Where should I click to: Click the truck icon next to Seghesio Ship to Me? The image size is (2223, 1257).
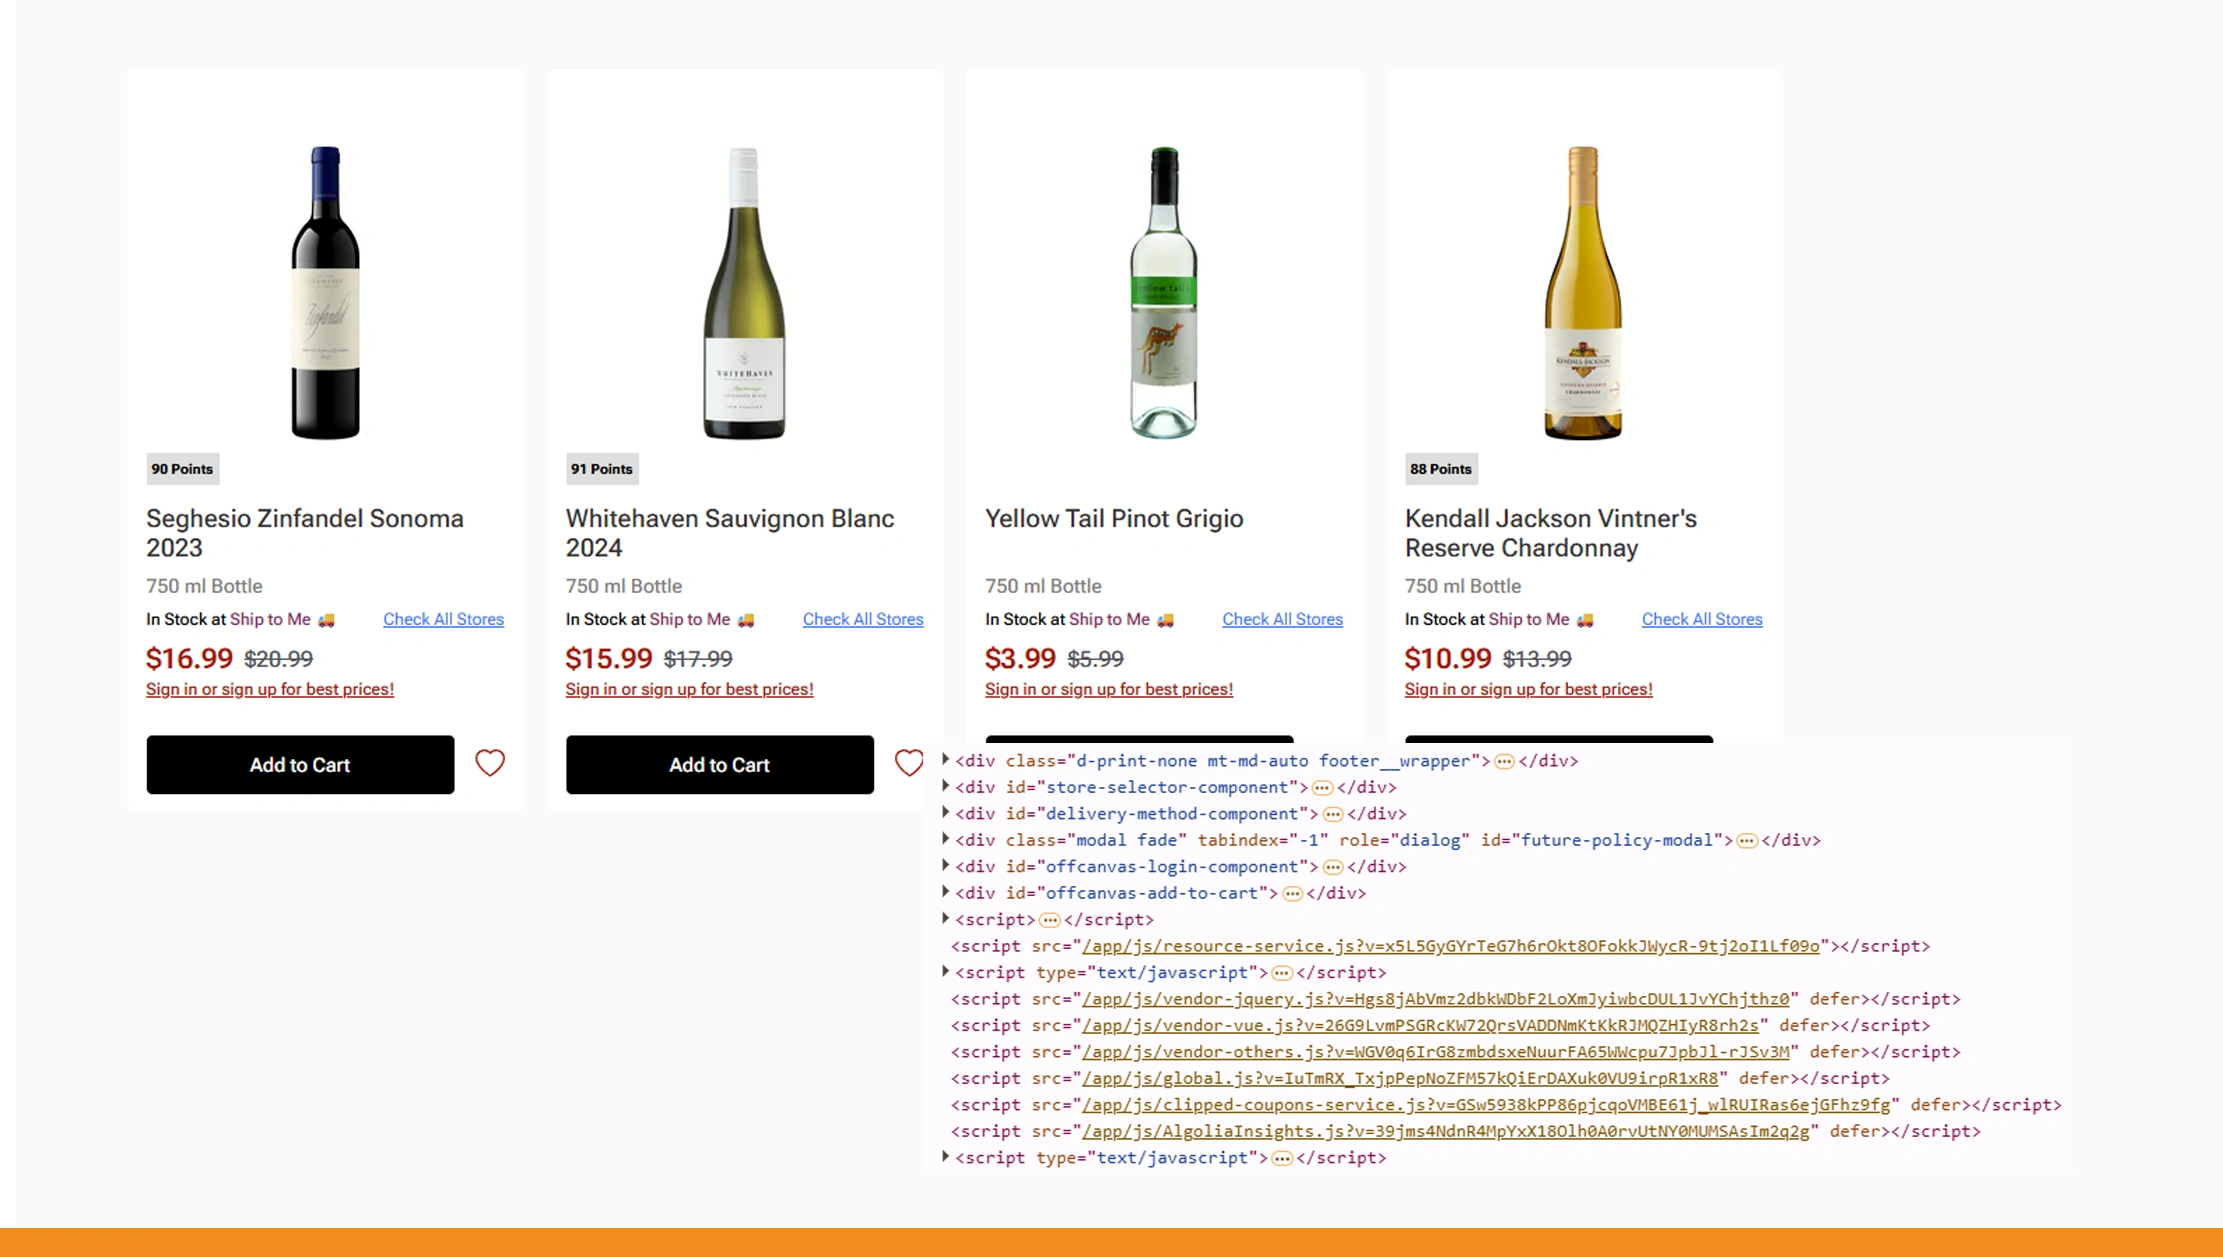click(326, 619)
